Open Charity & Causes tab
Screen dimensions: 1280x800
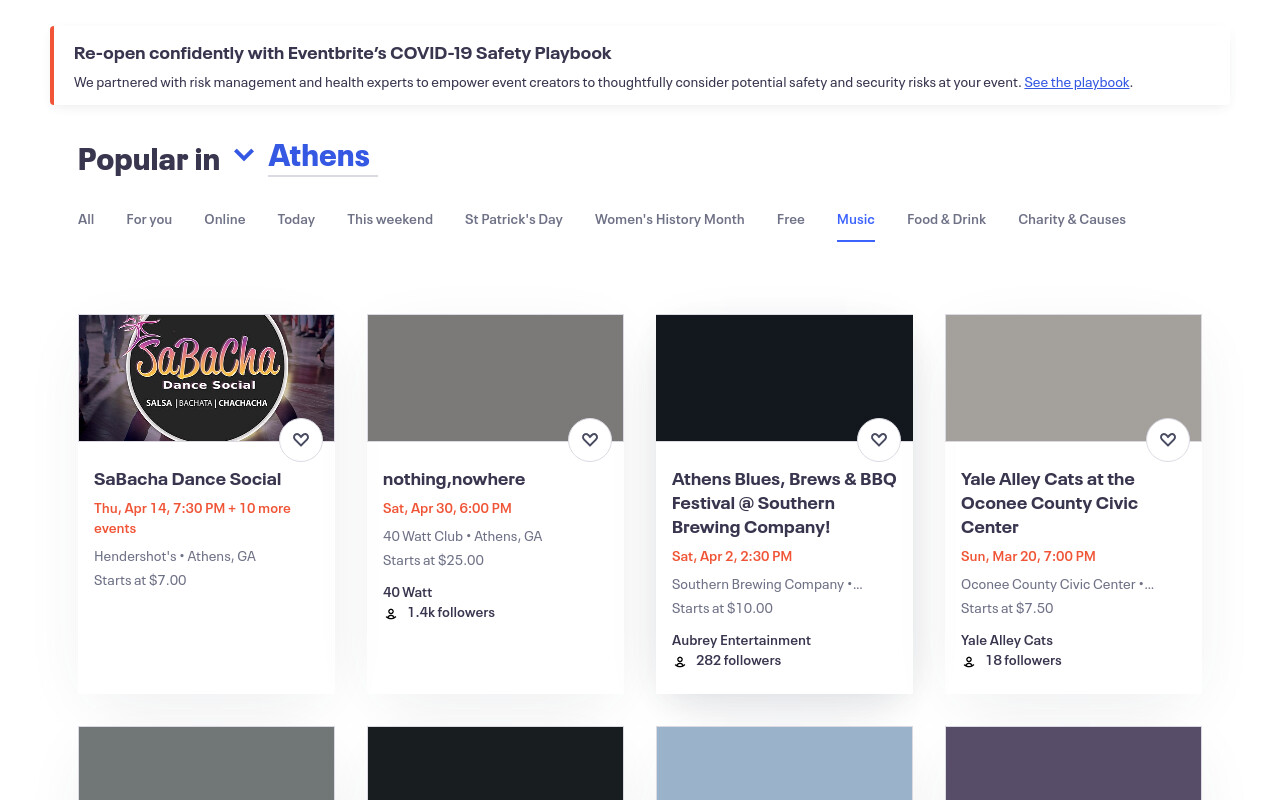1072,219
